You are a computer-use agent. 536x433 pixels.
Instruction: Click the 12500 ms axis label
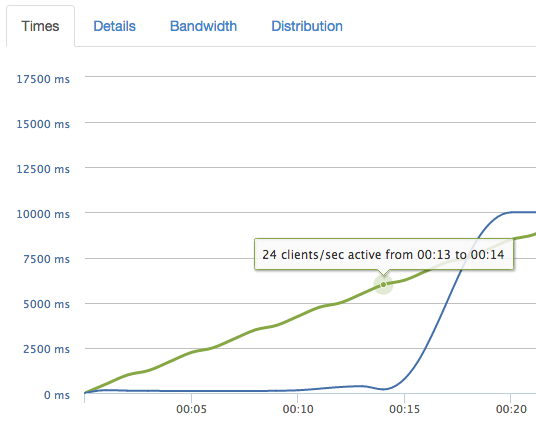click(x=43, y=169)
